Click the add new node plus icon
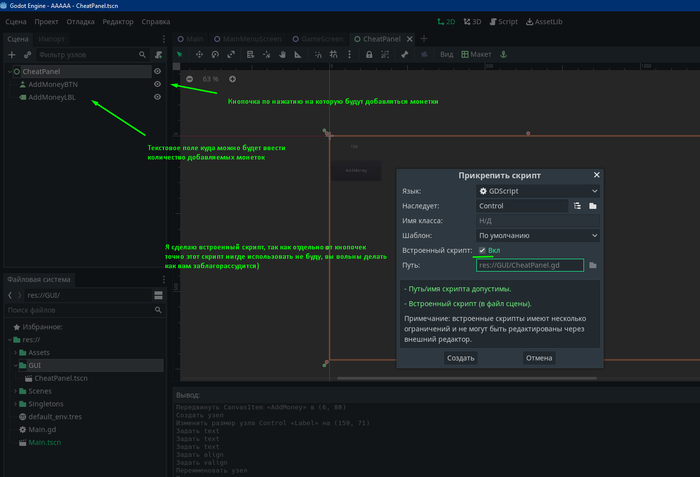The height and width of the screenshot is (477, 700). [x=12, y=54]
